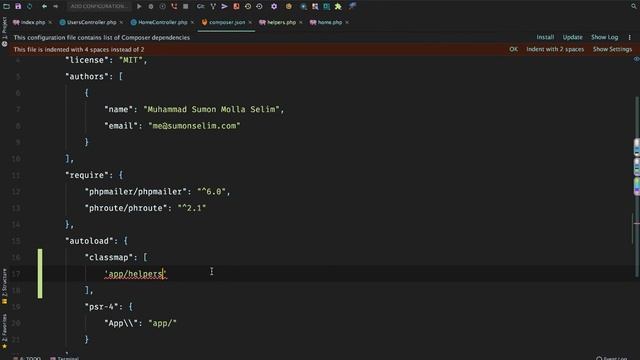The height and width of the screenshot is (360, 640).
Task: Navigate back with the left arrow icon
Action: coord(44,6)
